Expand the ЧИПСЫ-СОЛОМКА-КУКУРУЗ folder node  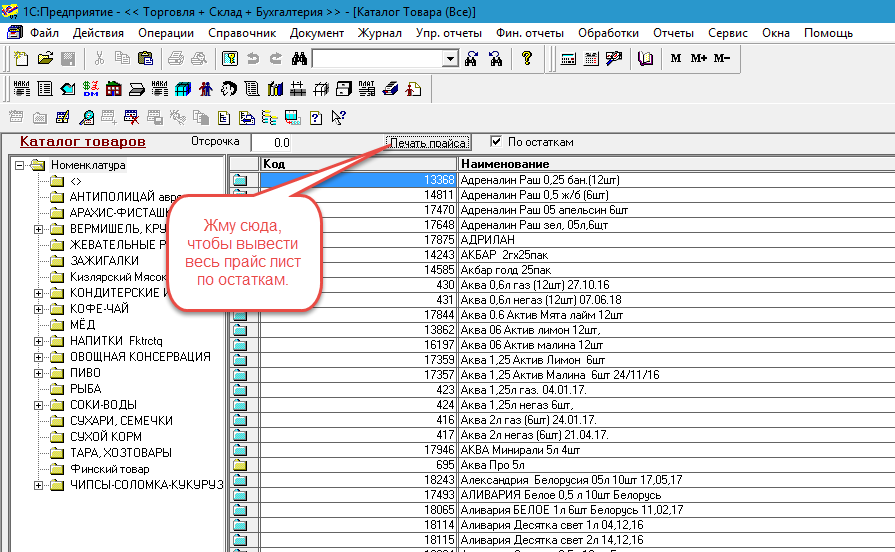(38, 485)
